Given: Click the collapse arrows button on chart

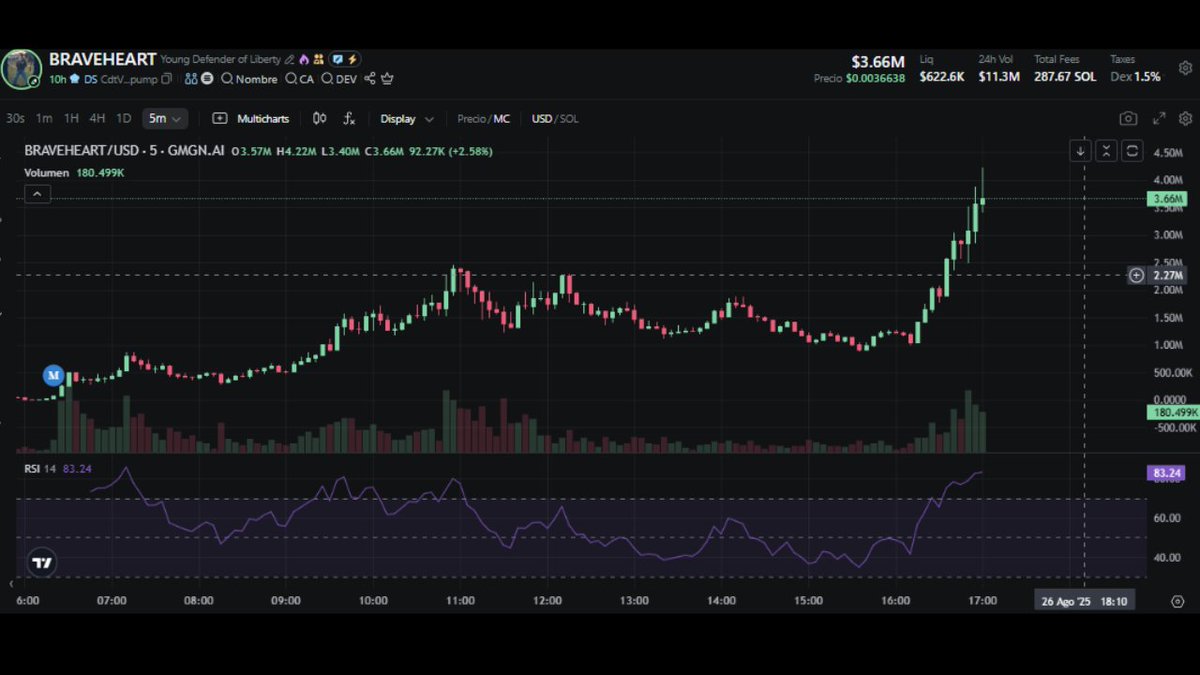Looking at the screenshot, I should click(x=1106, y=151).
